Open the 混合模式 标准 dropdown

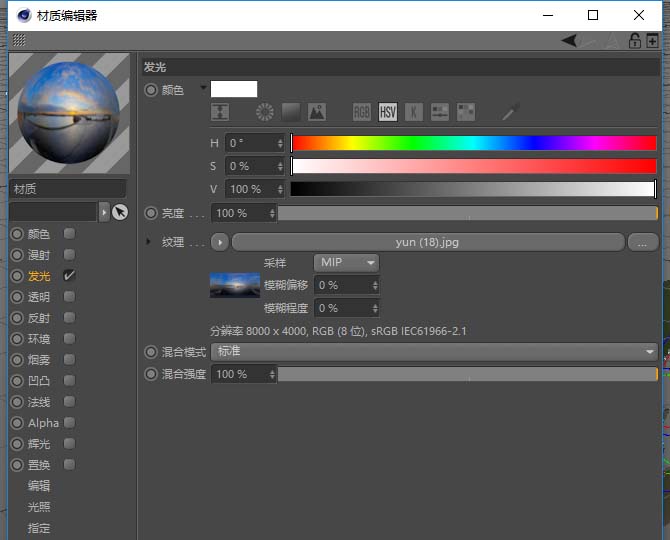point(434,352)
